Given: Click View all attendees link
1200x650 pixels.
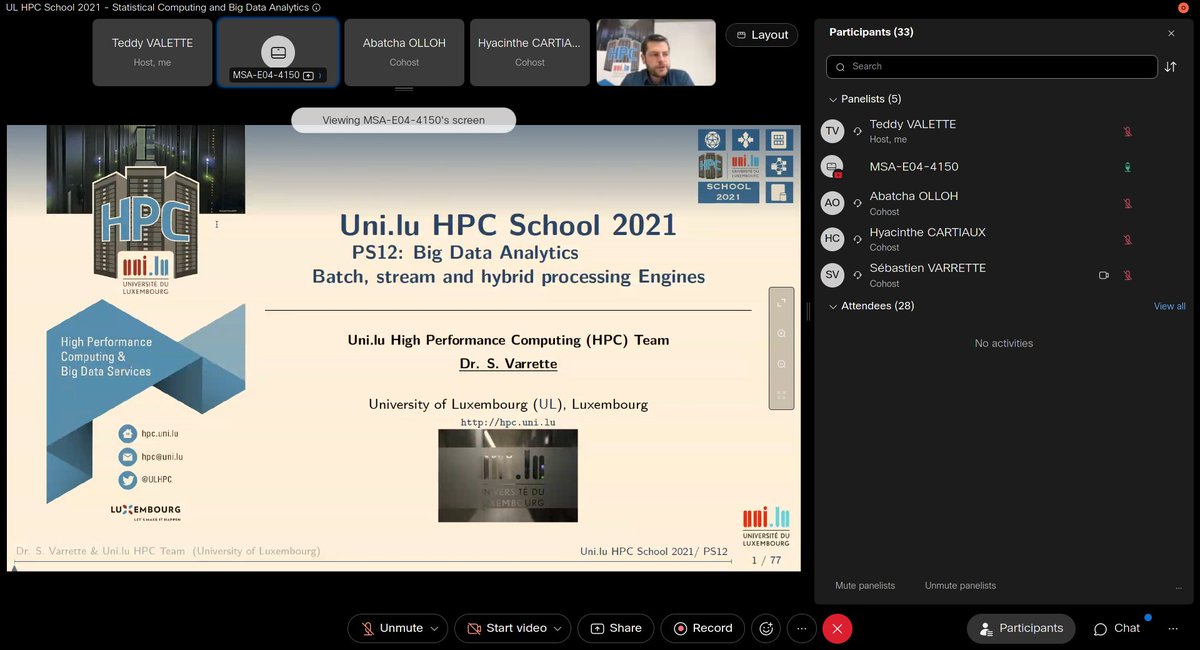Looking at the screenshot, I should pyautogui.click(x=1169, y=306).
